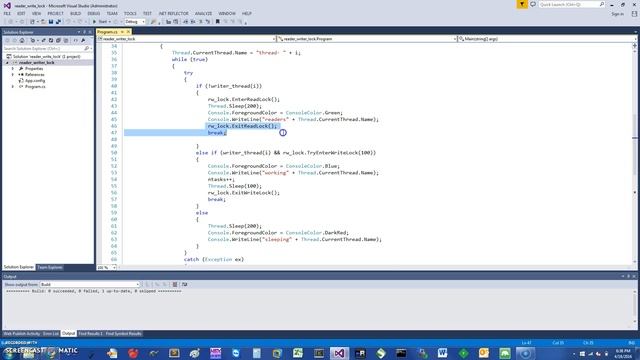Switch to the Error List tab
Viewport: 640px width, 360px height.
pos(51,334)
